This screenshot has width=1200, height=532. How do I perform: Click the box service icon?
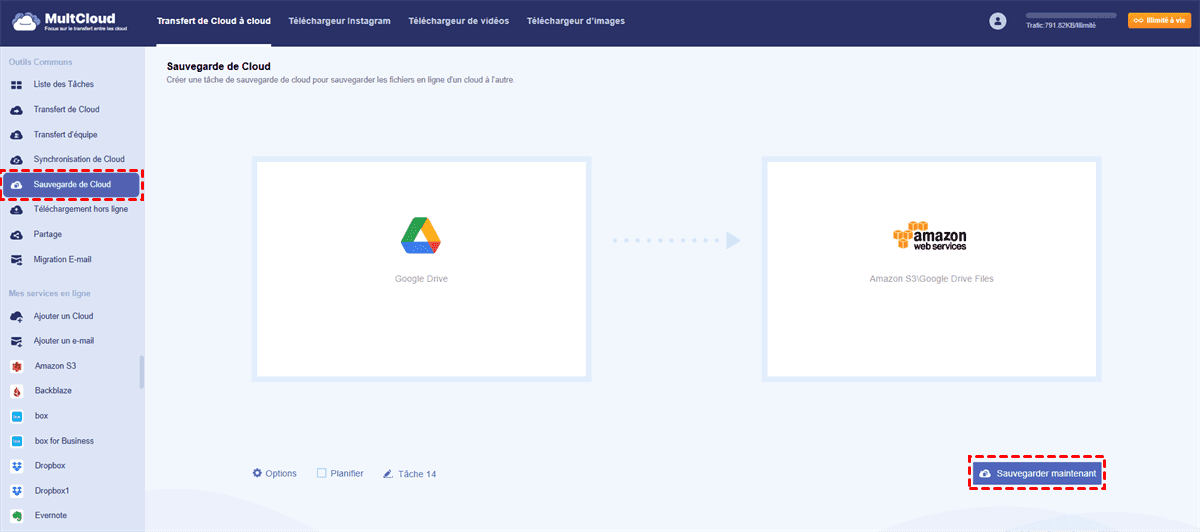(16, 416)
